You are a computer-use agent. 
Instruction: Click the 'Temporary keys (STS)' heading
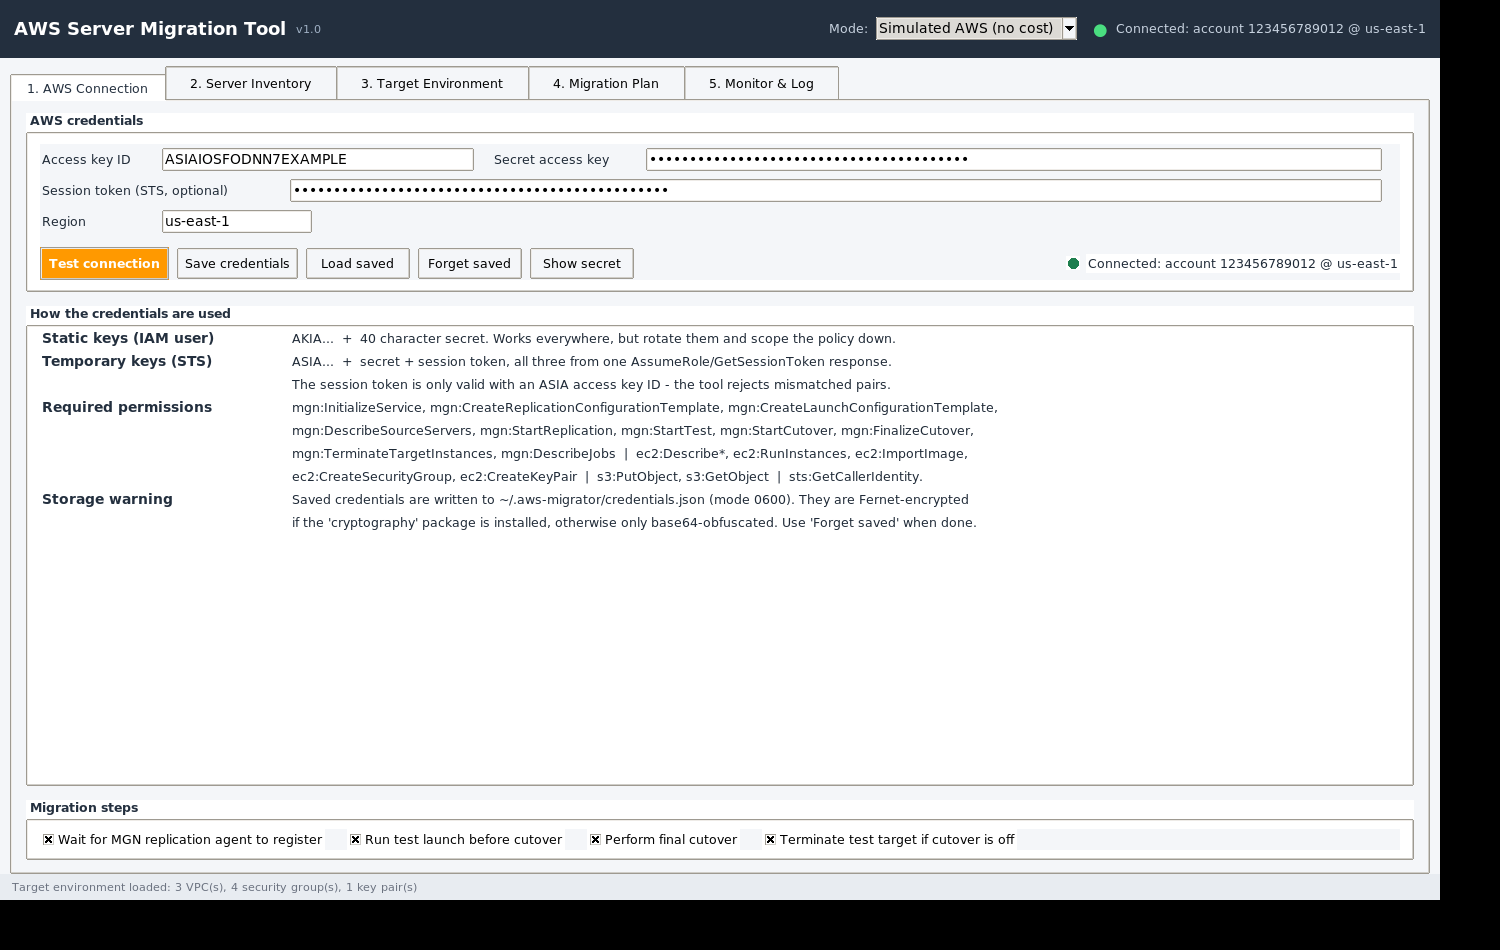[127, 361]
